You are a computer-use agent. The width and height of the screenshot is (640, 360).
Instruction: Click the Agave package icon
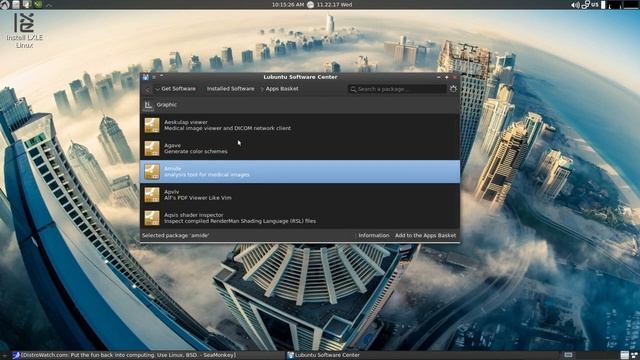[x=152, y=148]
